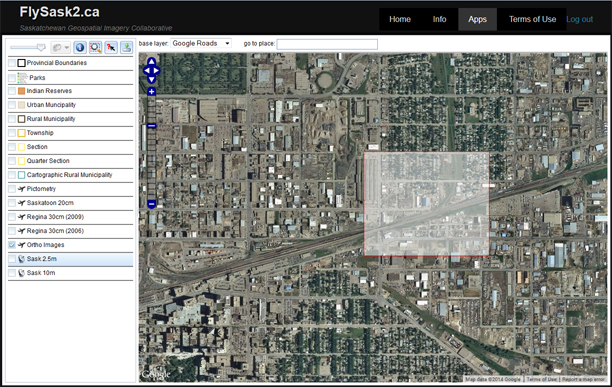The height and width of the screenshot is (387, 612).
Task: Click the Log out link
Action: (579, 20)
